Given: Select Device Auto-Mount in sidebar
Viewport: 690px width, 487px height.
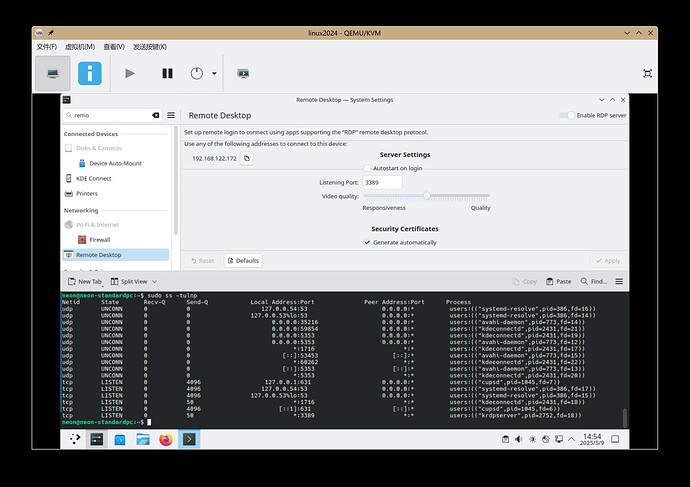Looking at the screenshot, I should pos(116,163).
